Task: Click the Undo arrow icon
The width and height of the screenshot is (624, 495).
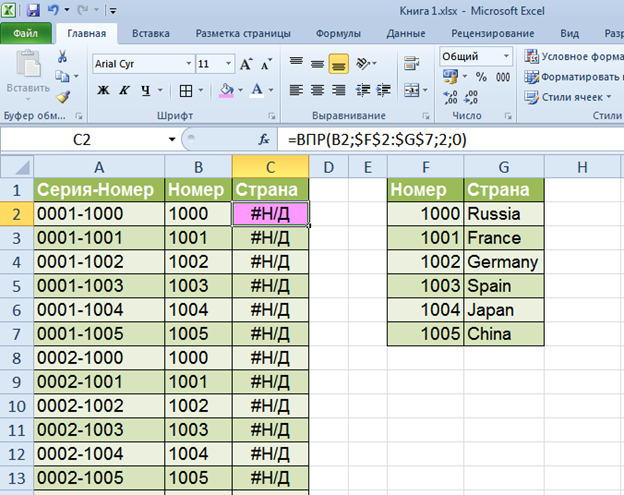Action: (55, 10)
